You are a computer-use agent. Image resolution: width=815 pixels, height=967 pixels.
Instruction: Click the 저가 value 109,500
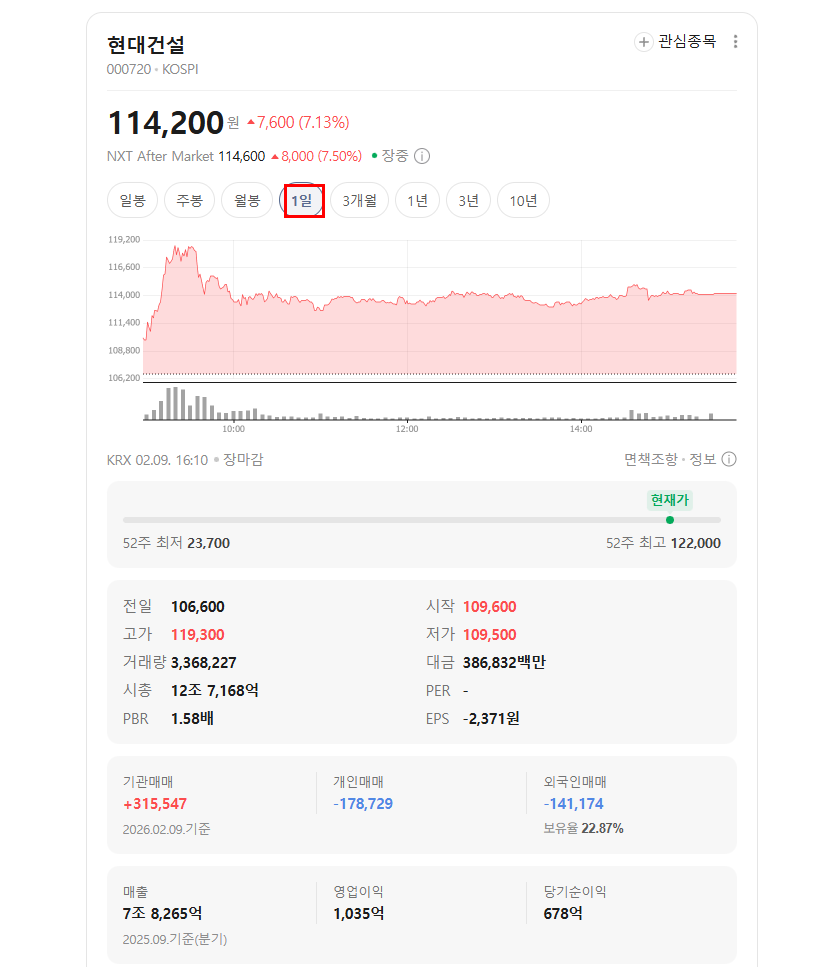(x=489, y=635)
